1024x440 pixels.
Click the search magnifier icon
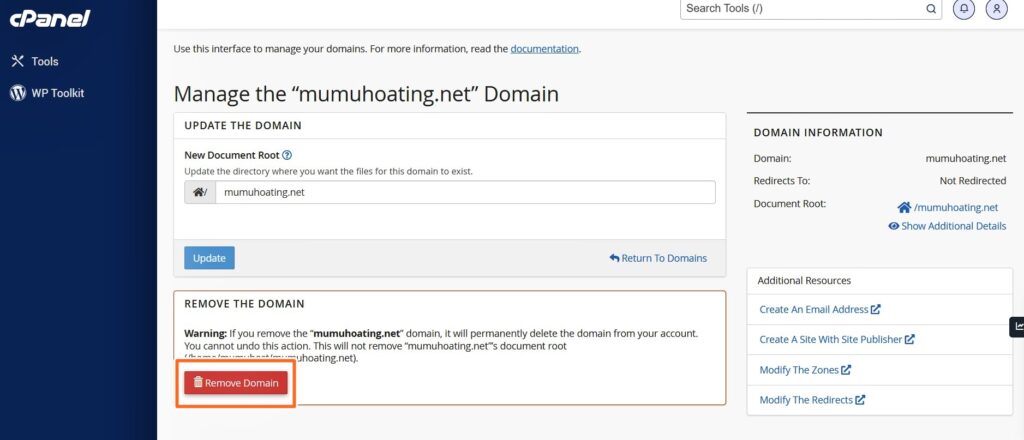tap(931, 9)
